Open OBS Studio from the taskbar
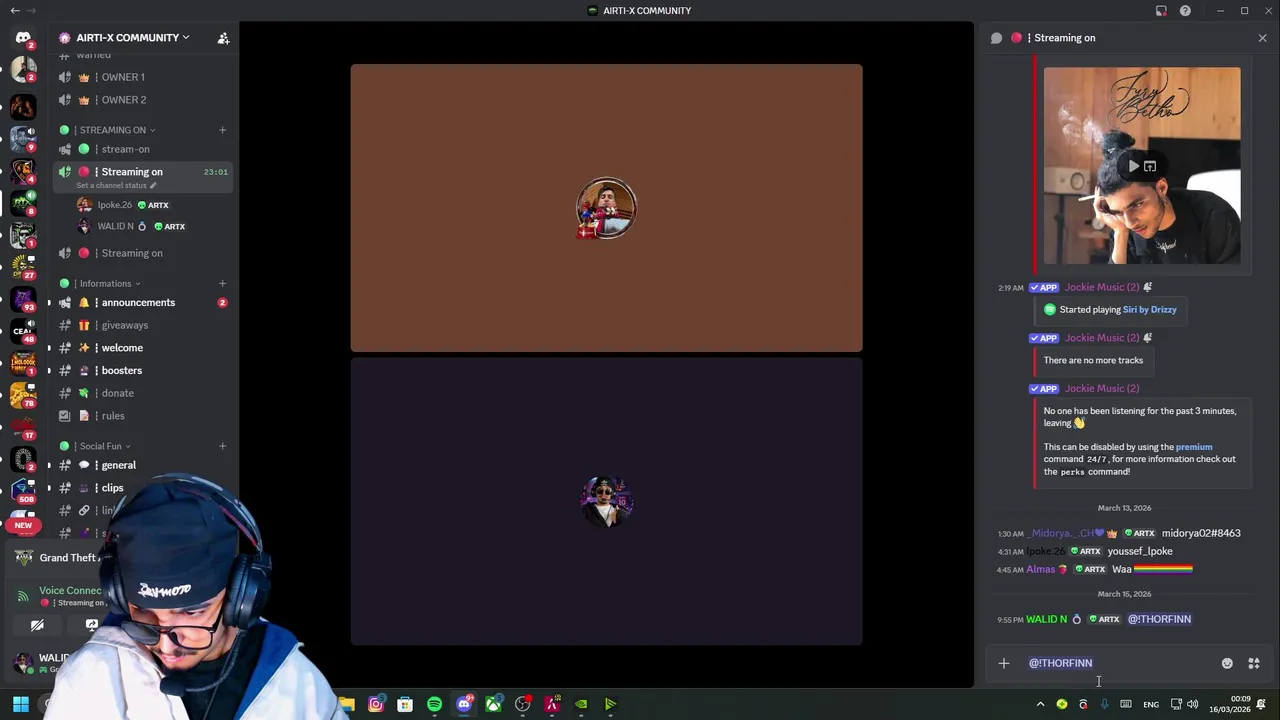1280x720 pixels. (522, 704)
